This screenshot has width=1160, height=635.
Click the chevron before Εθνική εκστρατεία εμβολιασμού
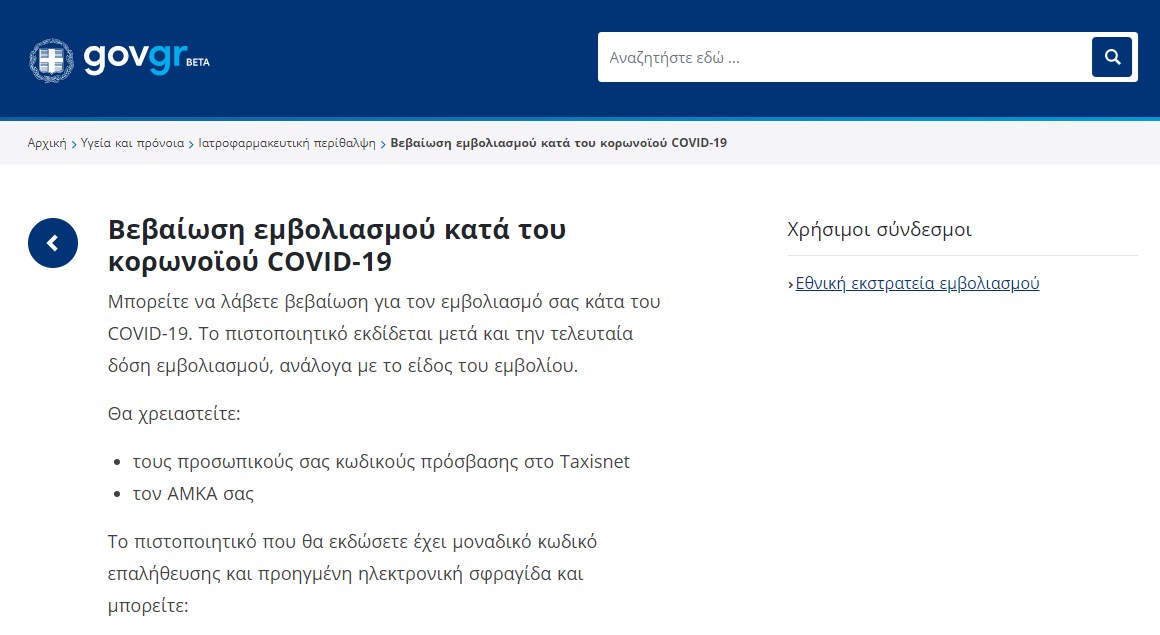pos(791,283)
